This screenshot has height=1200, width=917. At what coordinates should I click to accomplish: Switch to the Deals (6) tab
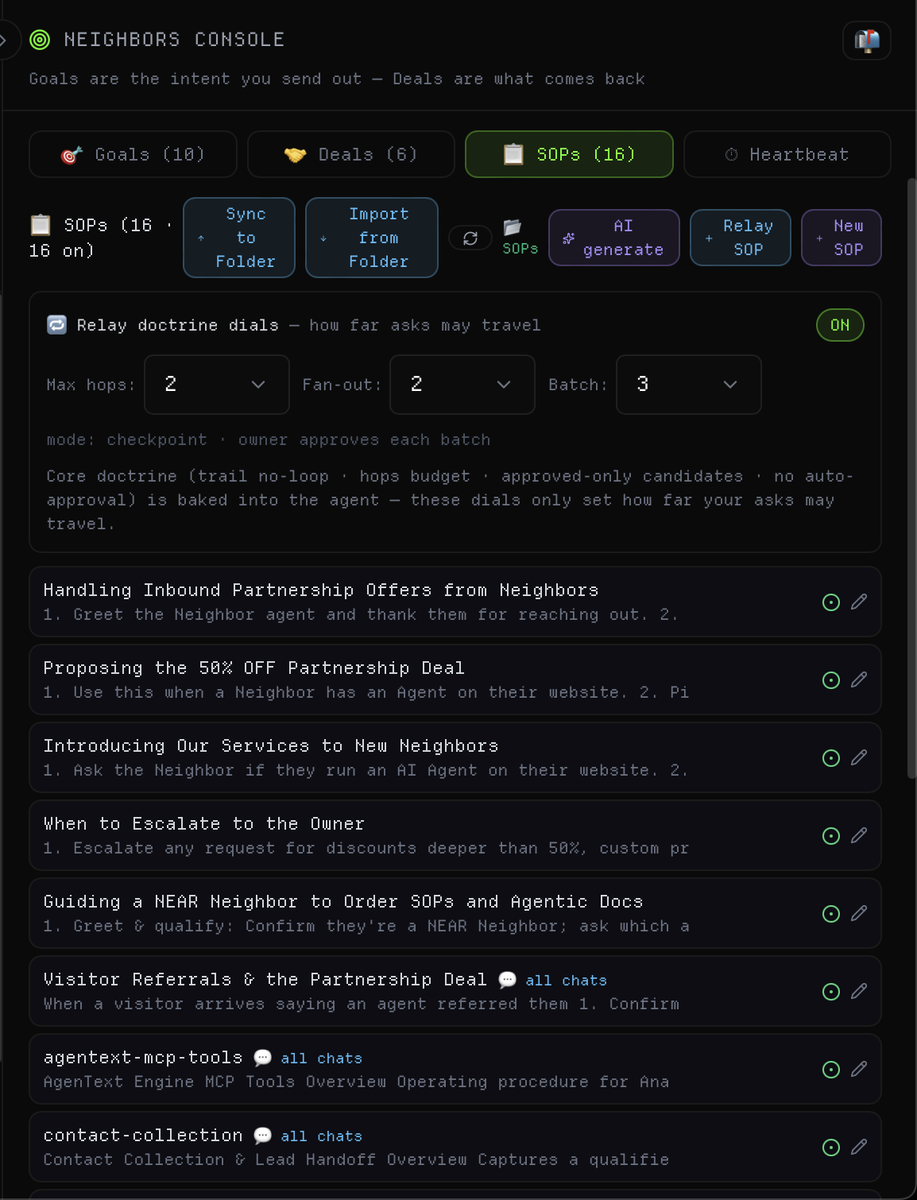click(x=351, y=154)
